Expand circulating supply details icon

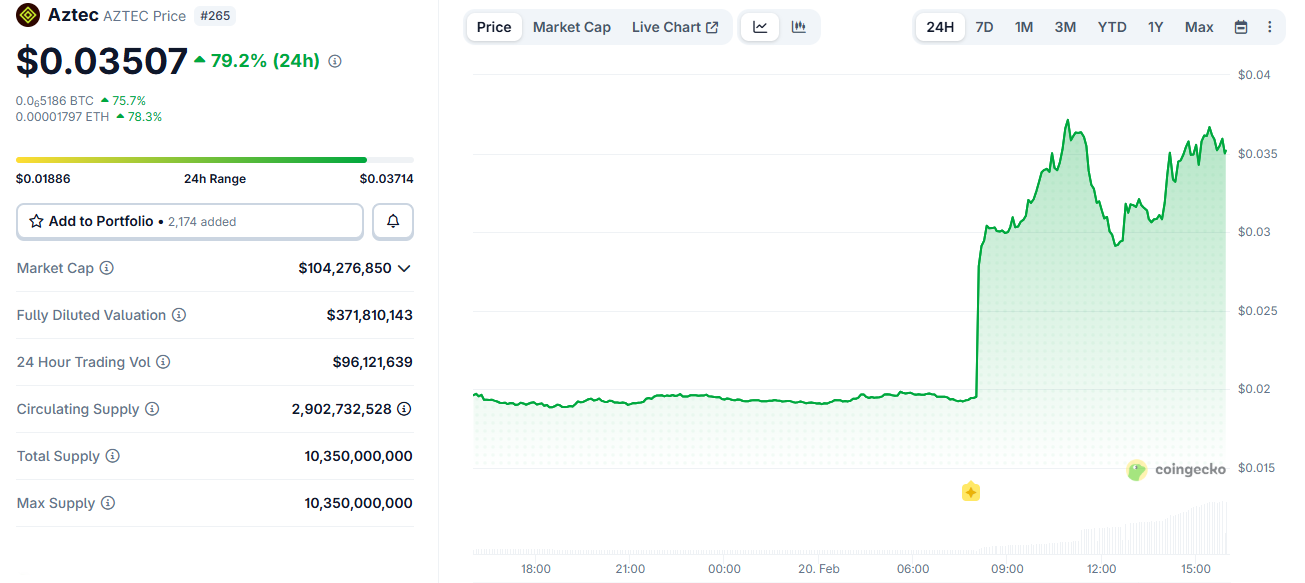click(x=404, y=409)
